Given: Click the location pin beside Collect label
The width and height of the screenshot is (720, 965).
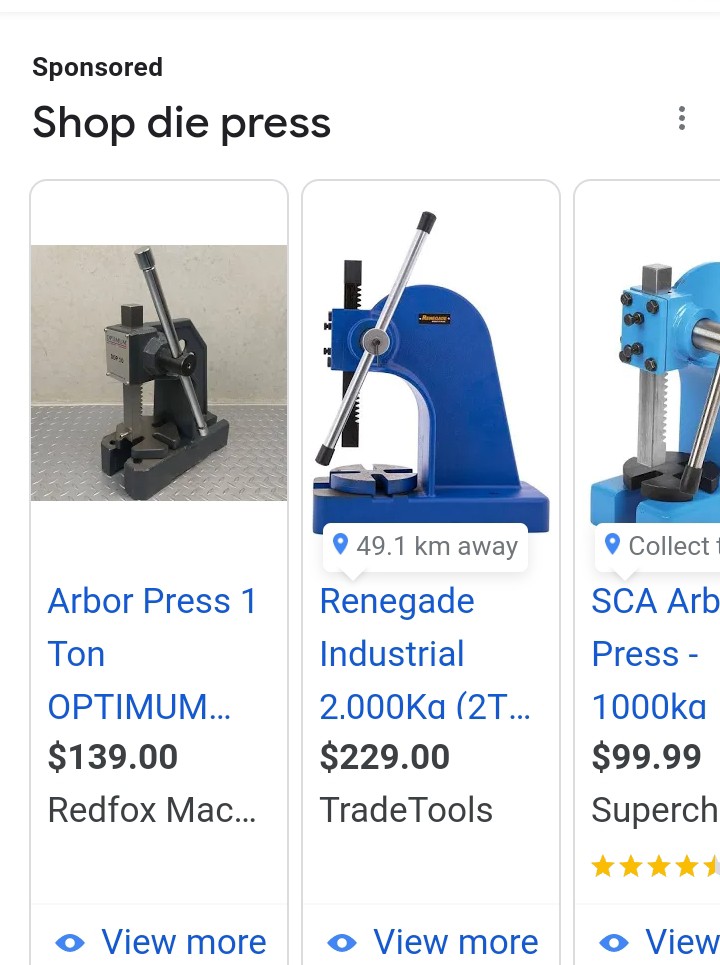Looking at the screenshot, I should point(612,544).
